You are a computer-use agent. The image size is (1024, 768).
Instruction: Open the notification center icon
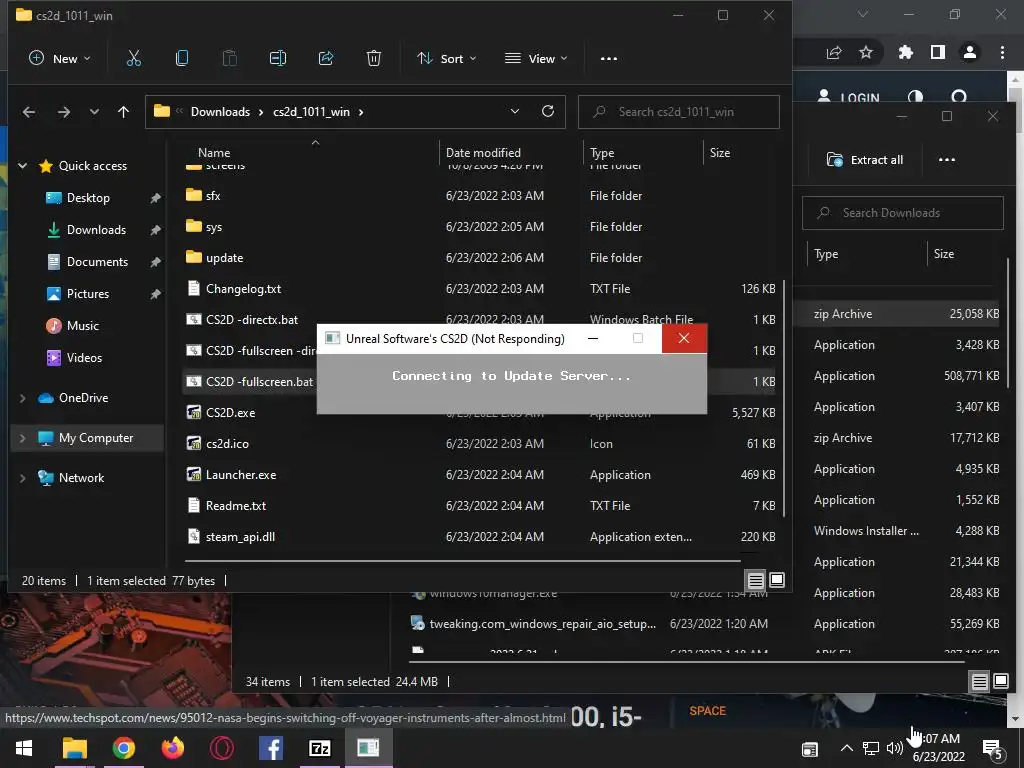[x=993, y=748]
